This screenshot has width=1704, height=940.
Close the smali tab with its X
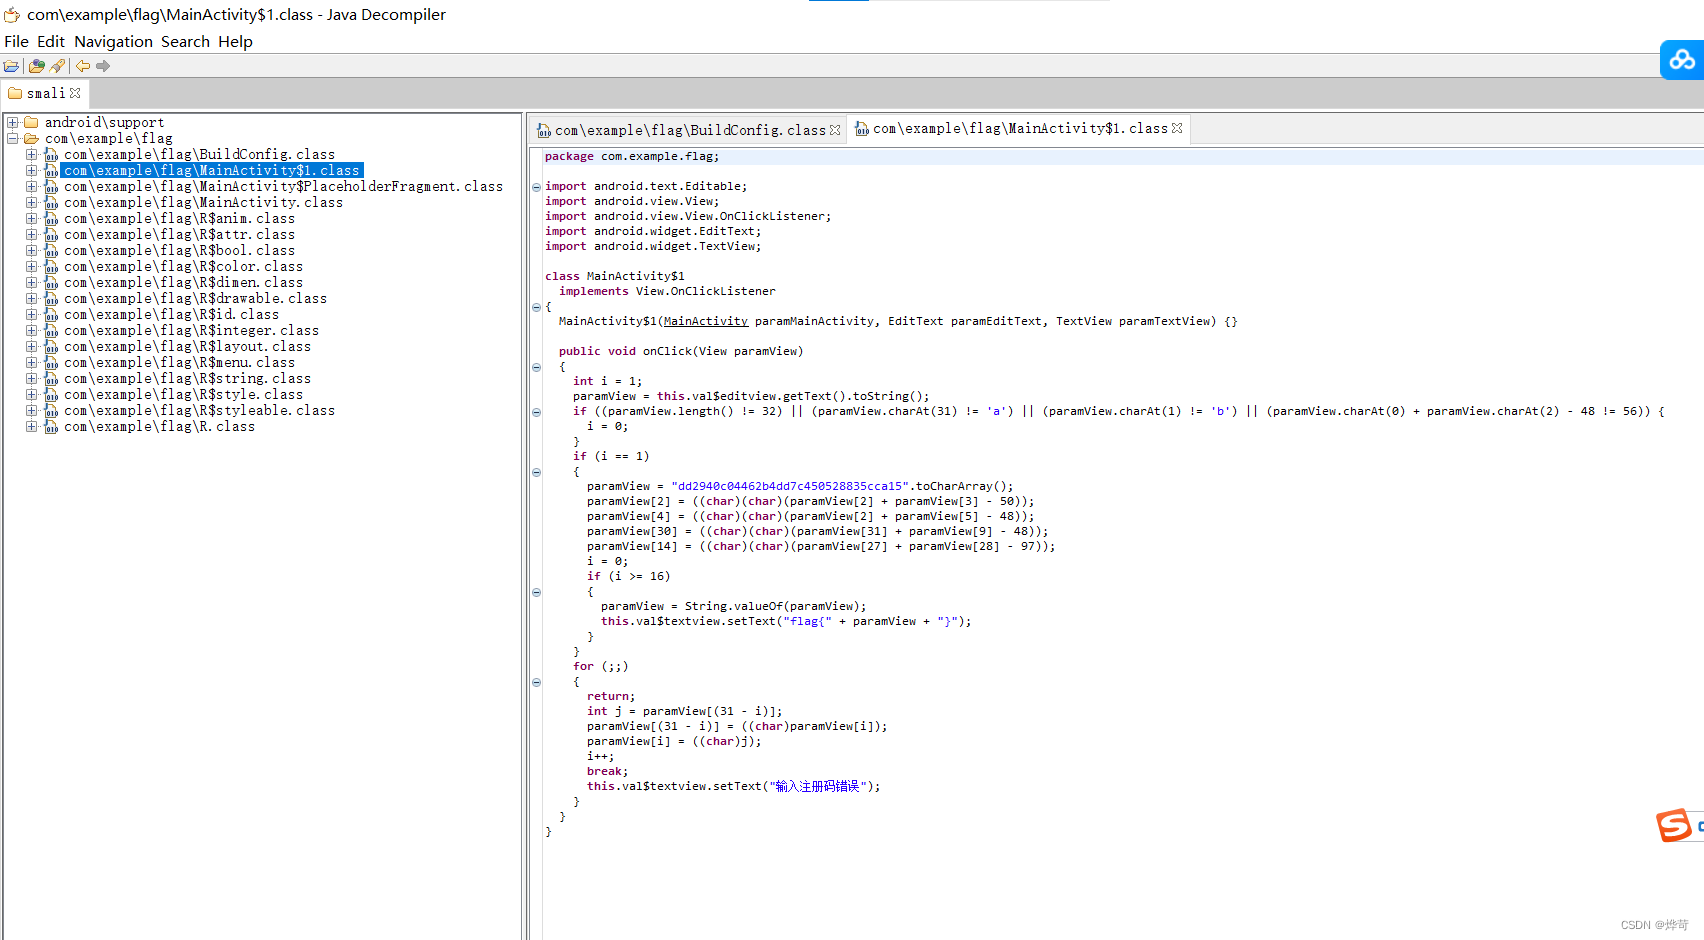pyautogui.click(x=75, y=93)
